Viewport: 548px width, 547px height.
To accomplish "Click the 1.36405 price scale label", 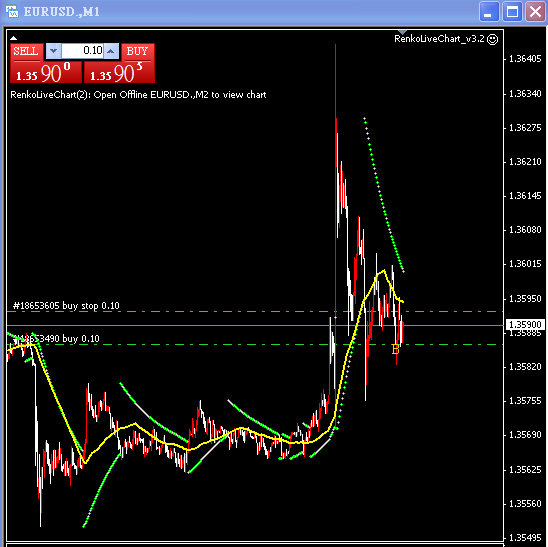I will [x=525, y=59].
